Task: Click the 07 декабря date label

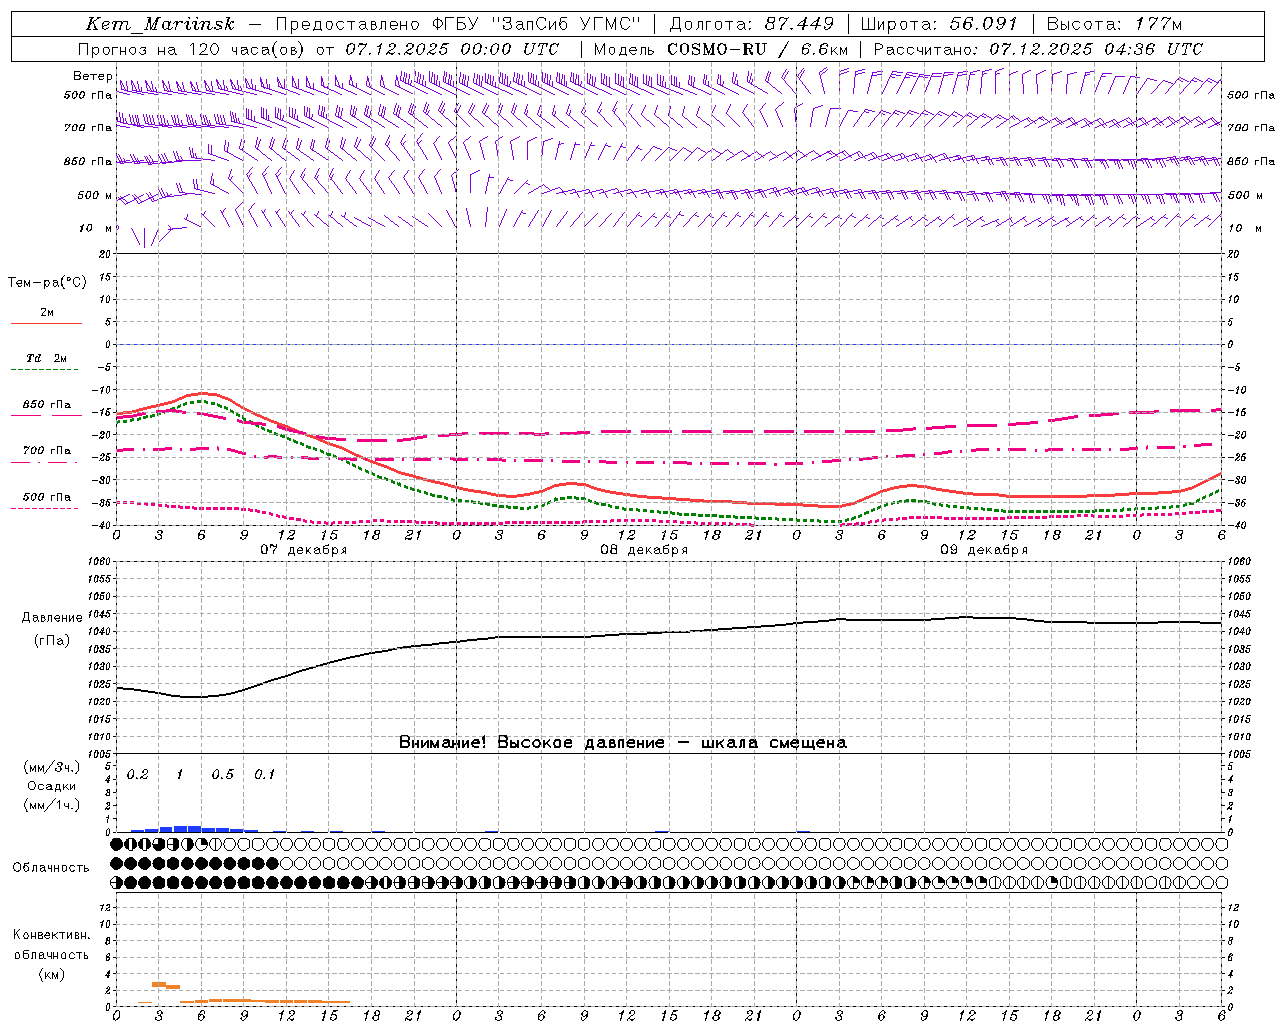Action: coord(304,550)
